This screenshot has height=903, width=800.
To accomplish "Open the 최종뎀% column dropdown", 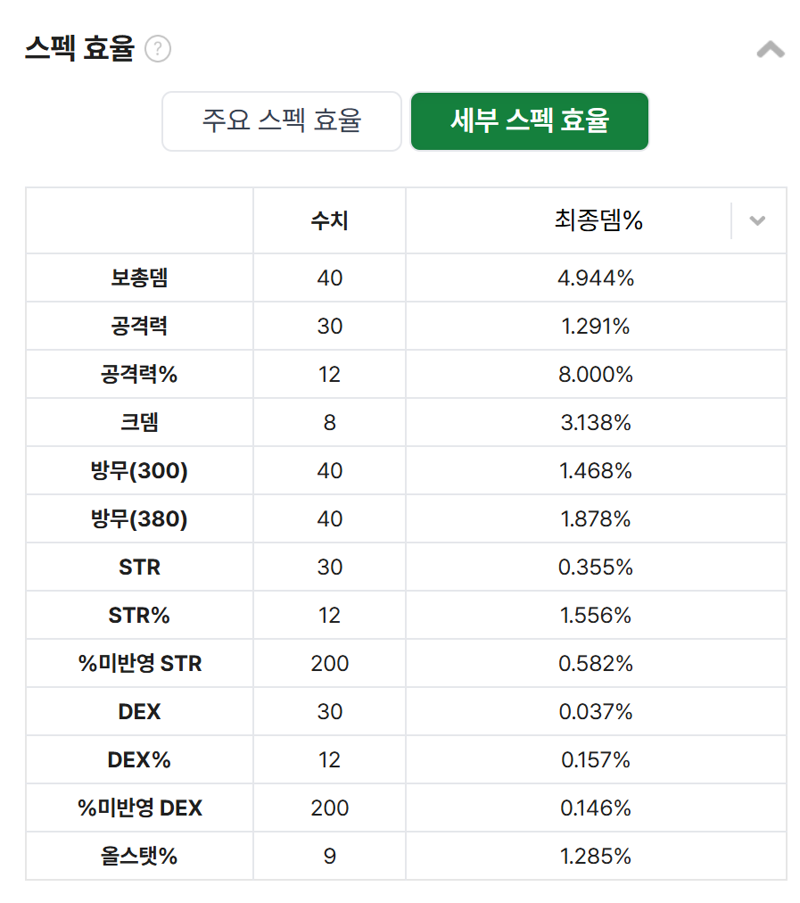I will (757, 220).
